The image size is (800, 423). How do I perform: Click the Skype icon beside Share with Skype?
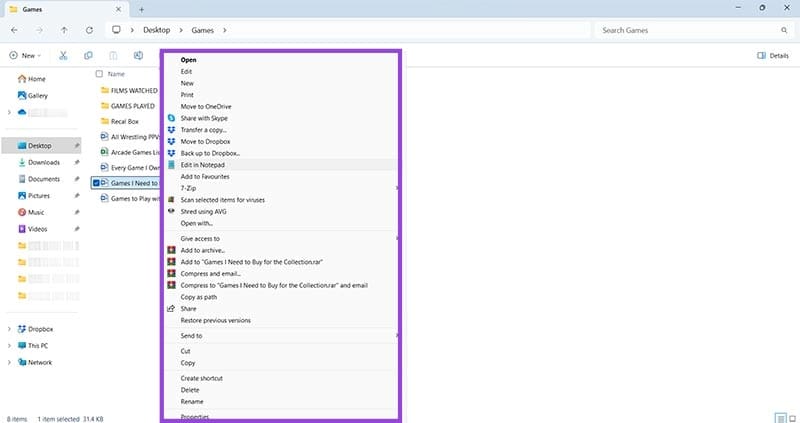(x=171, y=118)
